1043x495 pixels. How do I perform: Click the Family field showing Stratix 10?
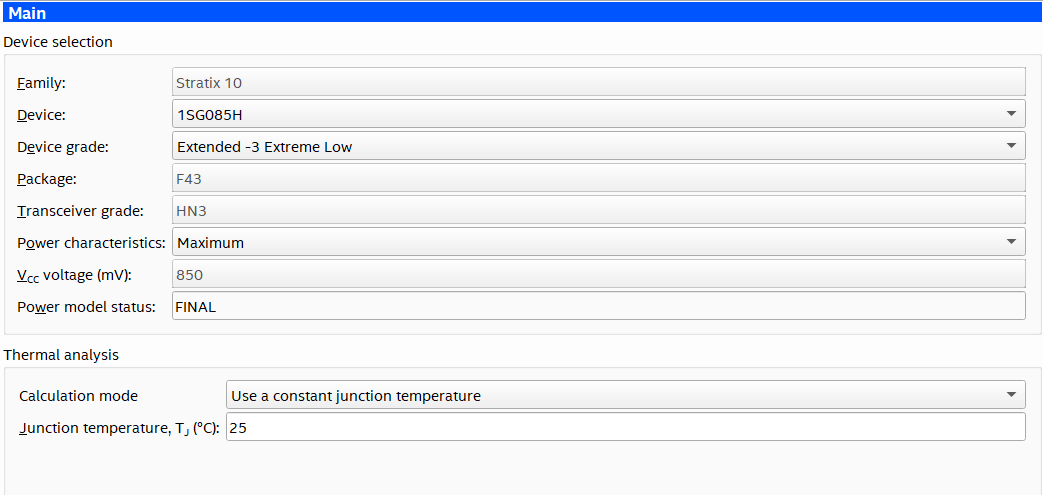598,82
